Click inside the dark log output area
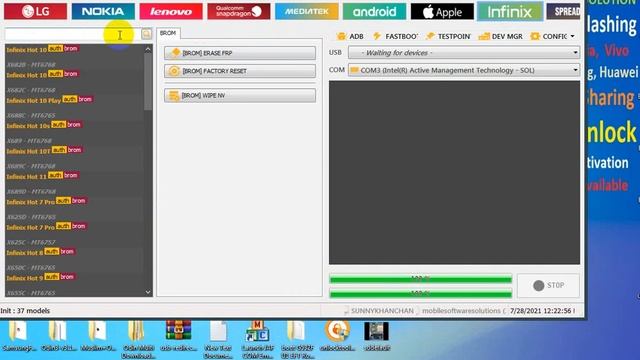640x360 pixels. 454,172
